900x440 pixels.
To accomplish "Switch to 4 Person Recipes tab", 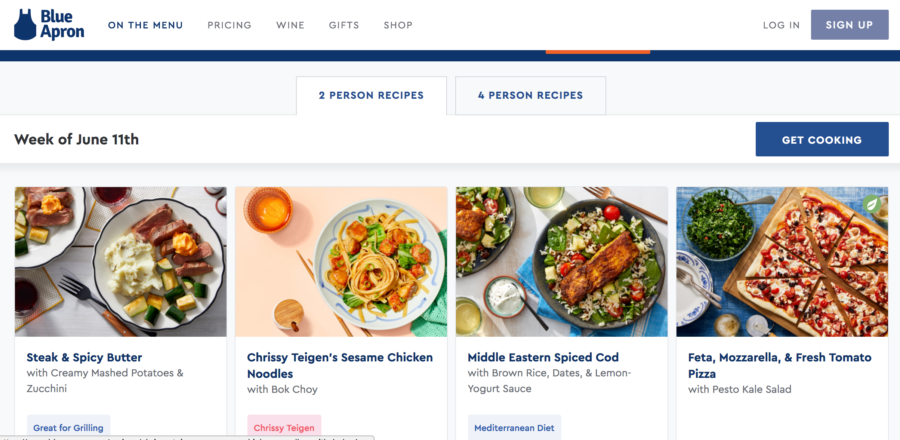I will (x=530, y=96).
